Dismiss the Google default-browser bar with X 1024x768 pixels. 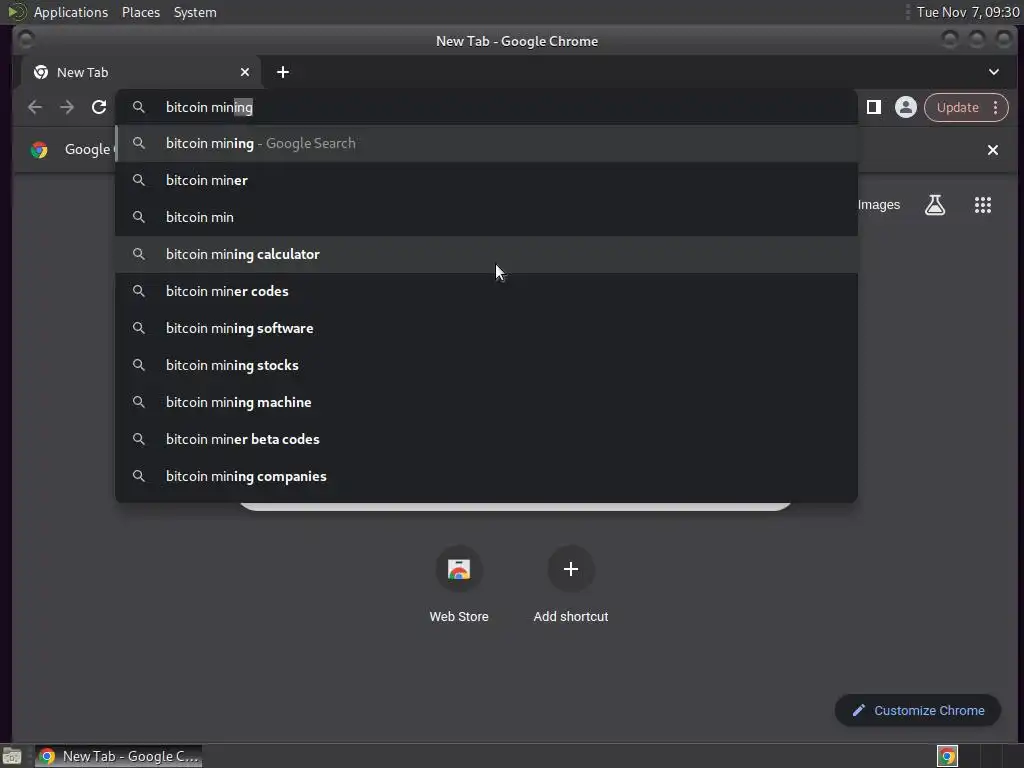pyautogui.click(x=993, y=150)
